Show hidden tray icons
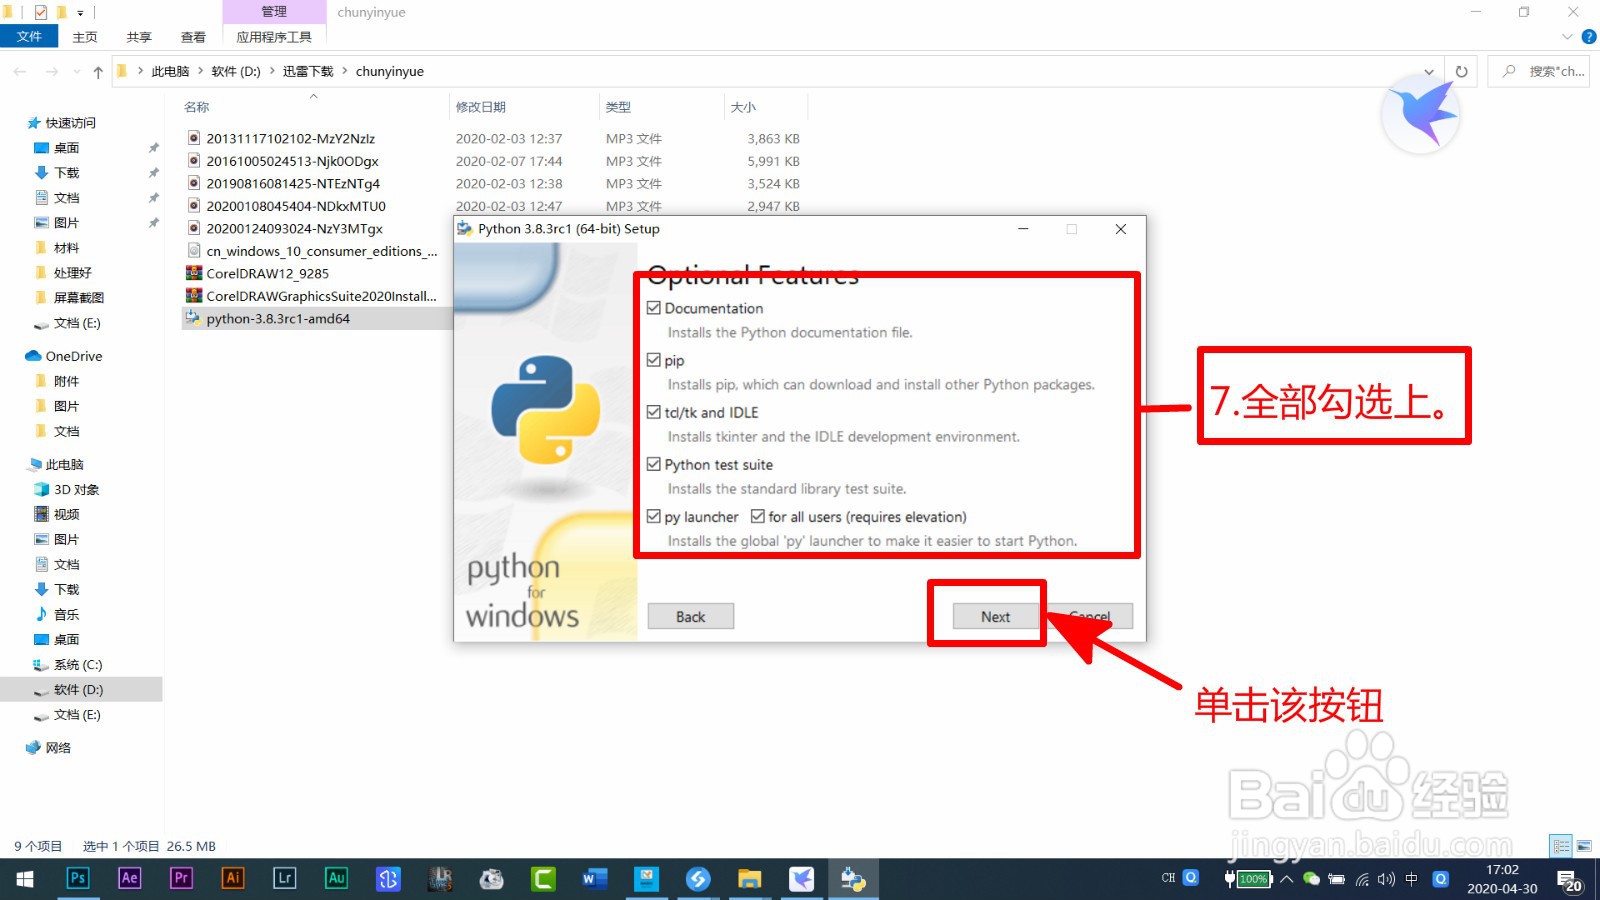Viewport: 1600px width, 900px height. point(1287,879)
